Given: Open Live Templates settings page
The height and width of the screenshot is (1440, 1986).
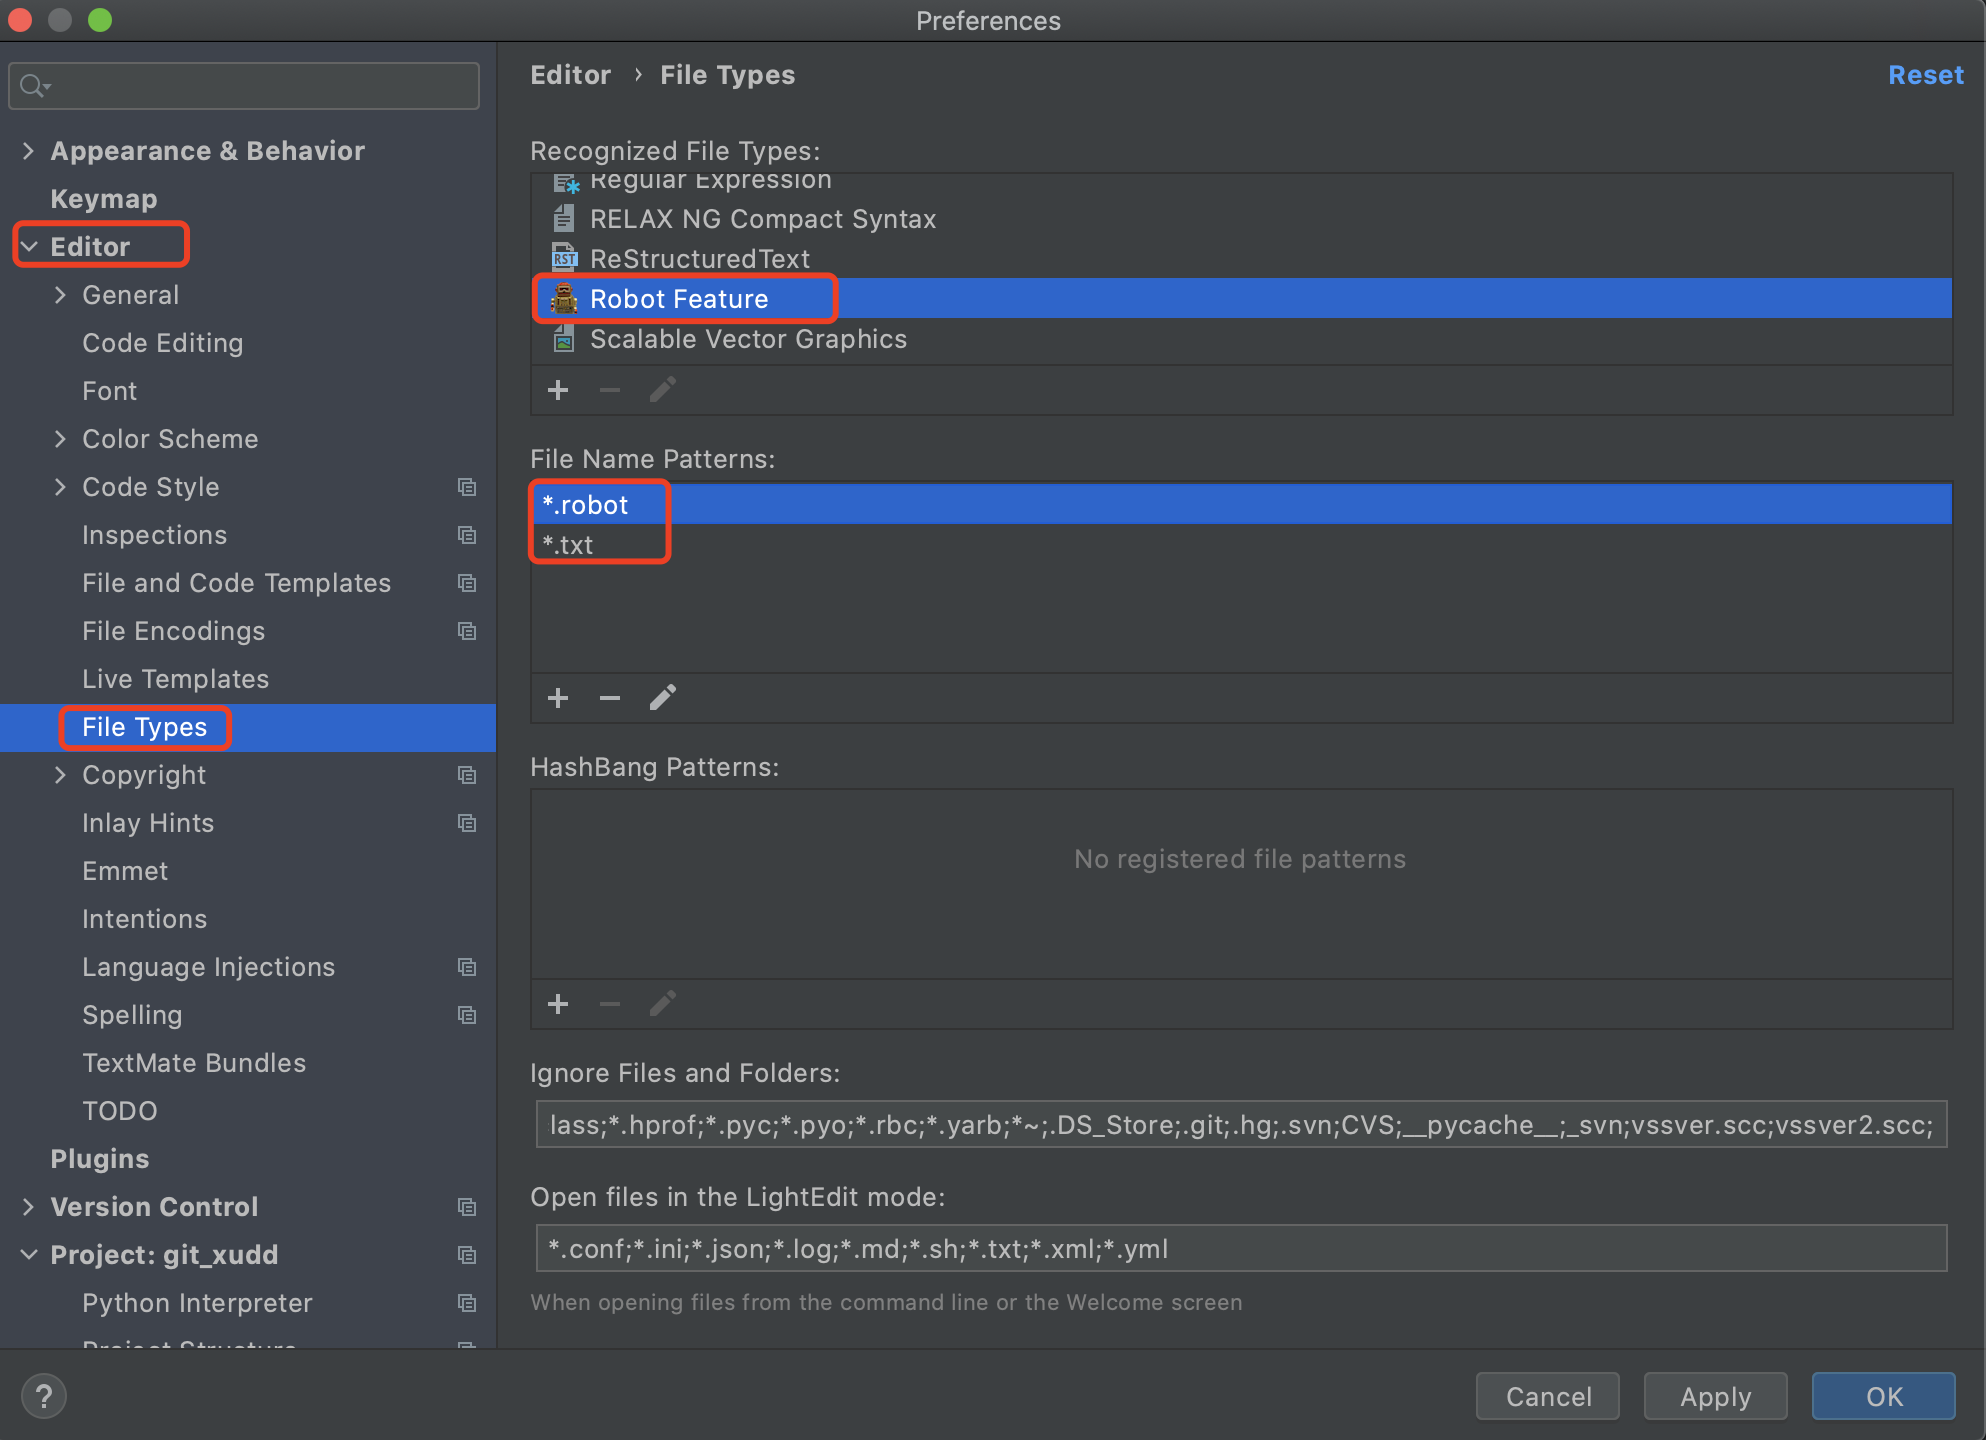Looking at the screenshot, I should coord(175,679).
